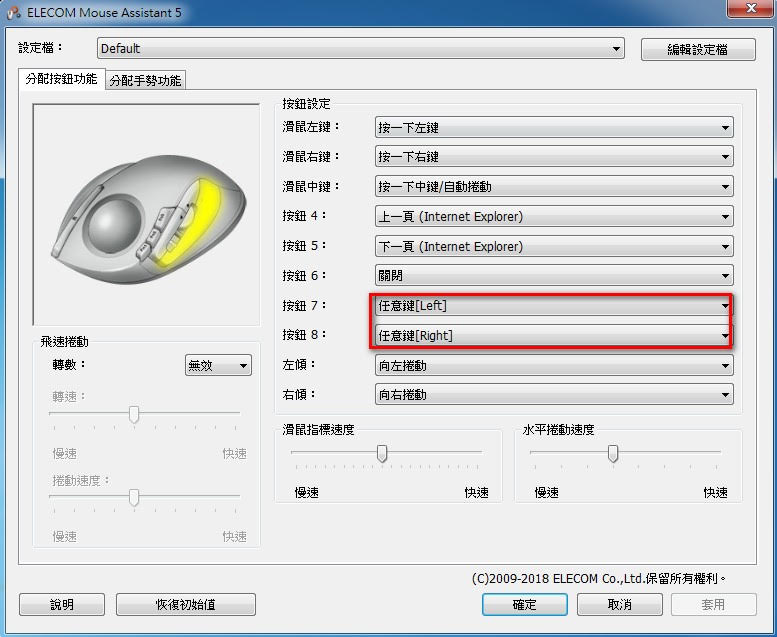Open the 按鈕 7 dropdown showing 任意鍵[Left]
The height and width of the screenshot is (637, 777).
(554, 305)
